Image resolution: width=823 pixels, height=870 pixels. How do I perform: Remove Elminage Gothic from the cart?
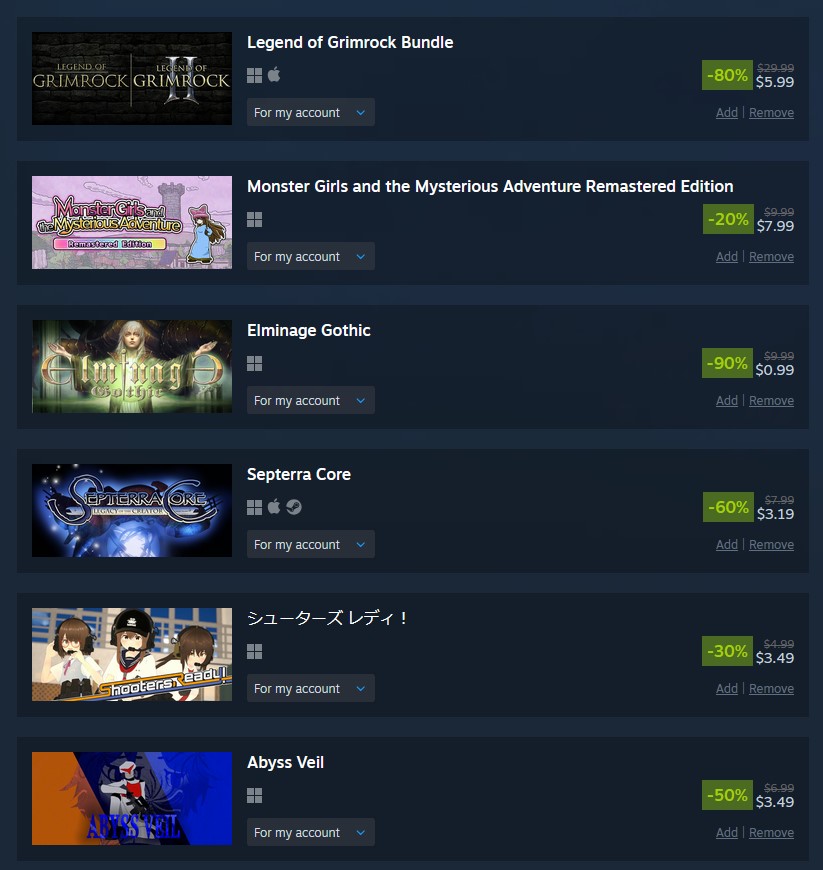pyautogui.click(x=771, y=401)
